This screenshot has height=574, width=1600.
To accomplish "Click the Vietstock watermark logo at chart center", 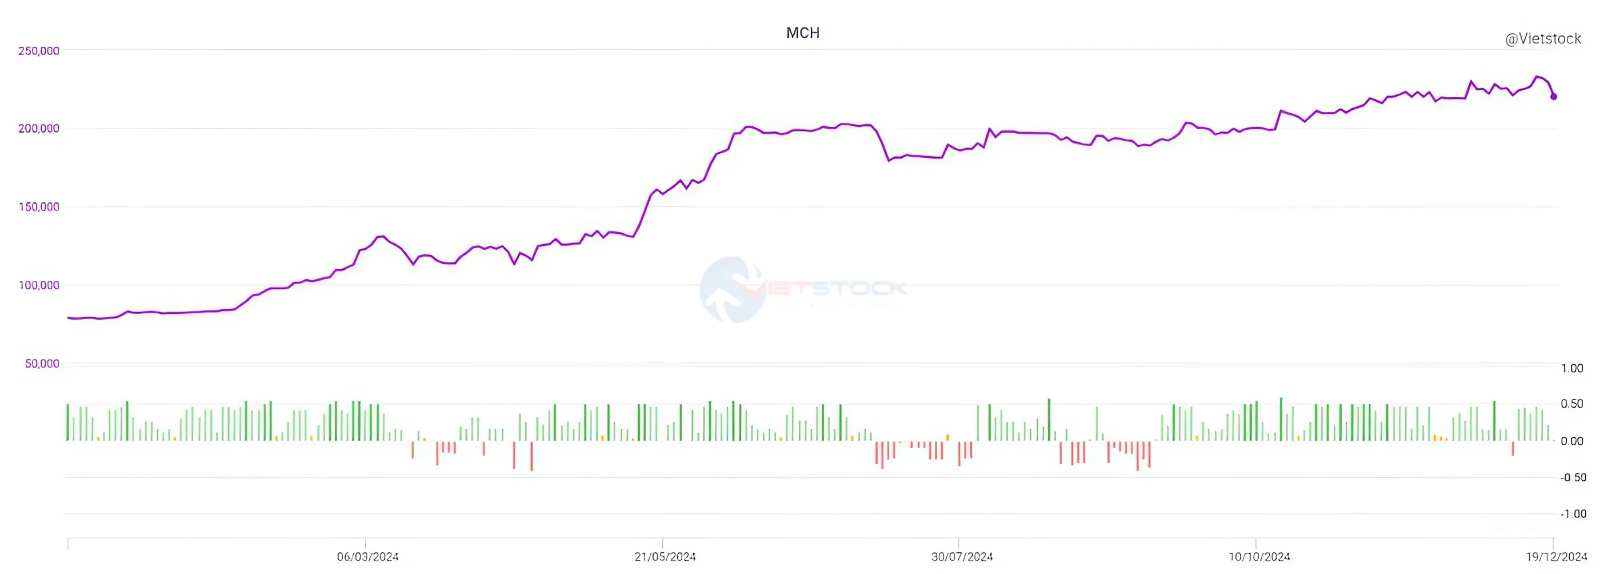I will [733, 289].
